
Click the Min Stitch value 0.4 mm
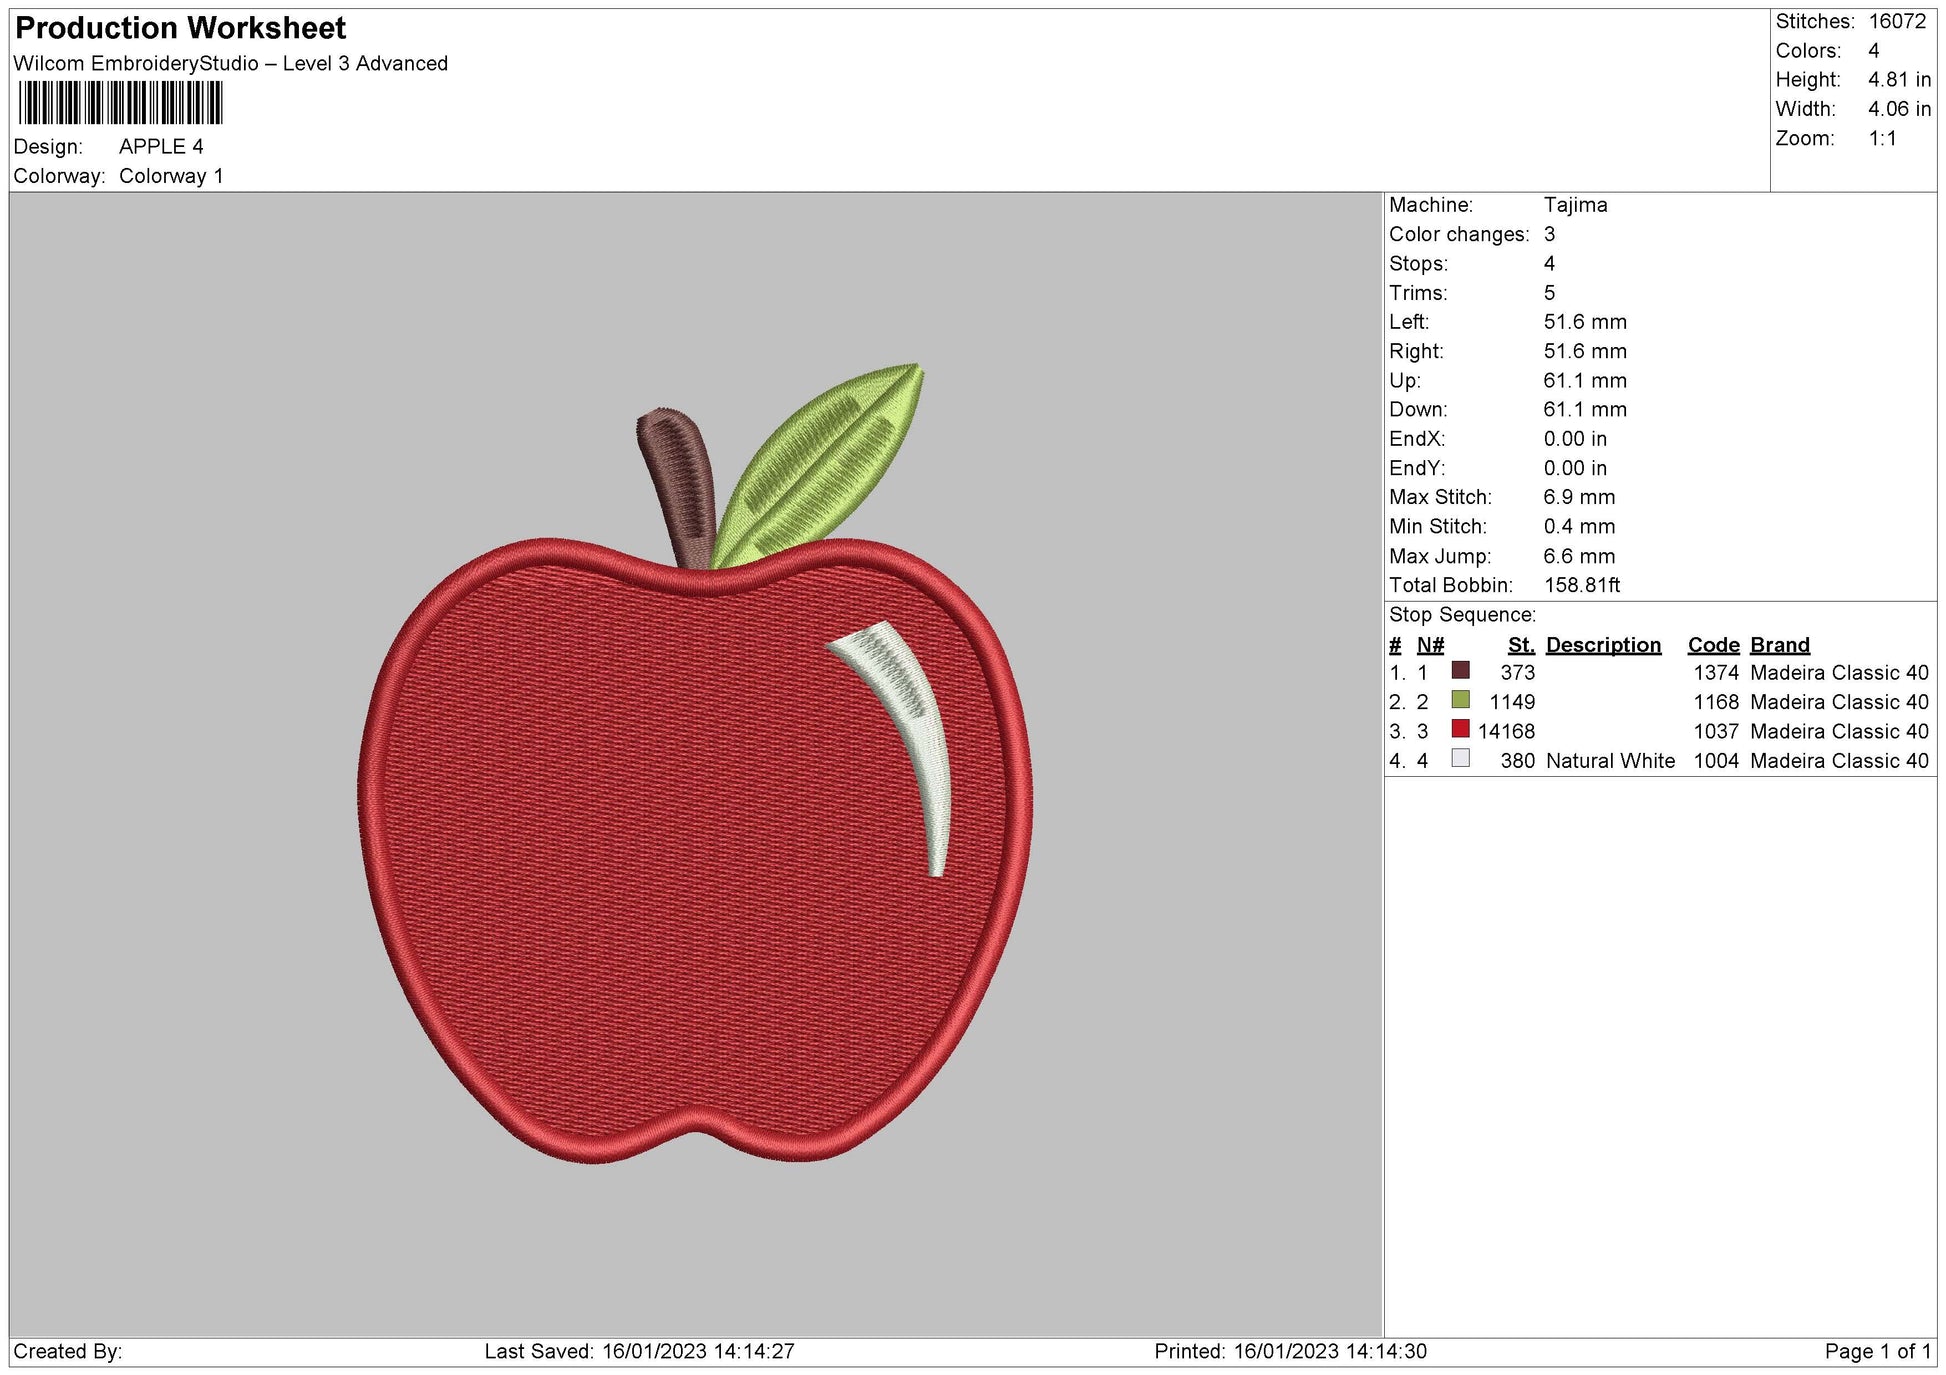click(1579, 526)
